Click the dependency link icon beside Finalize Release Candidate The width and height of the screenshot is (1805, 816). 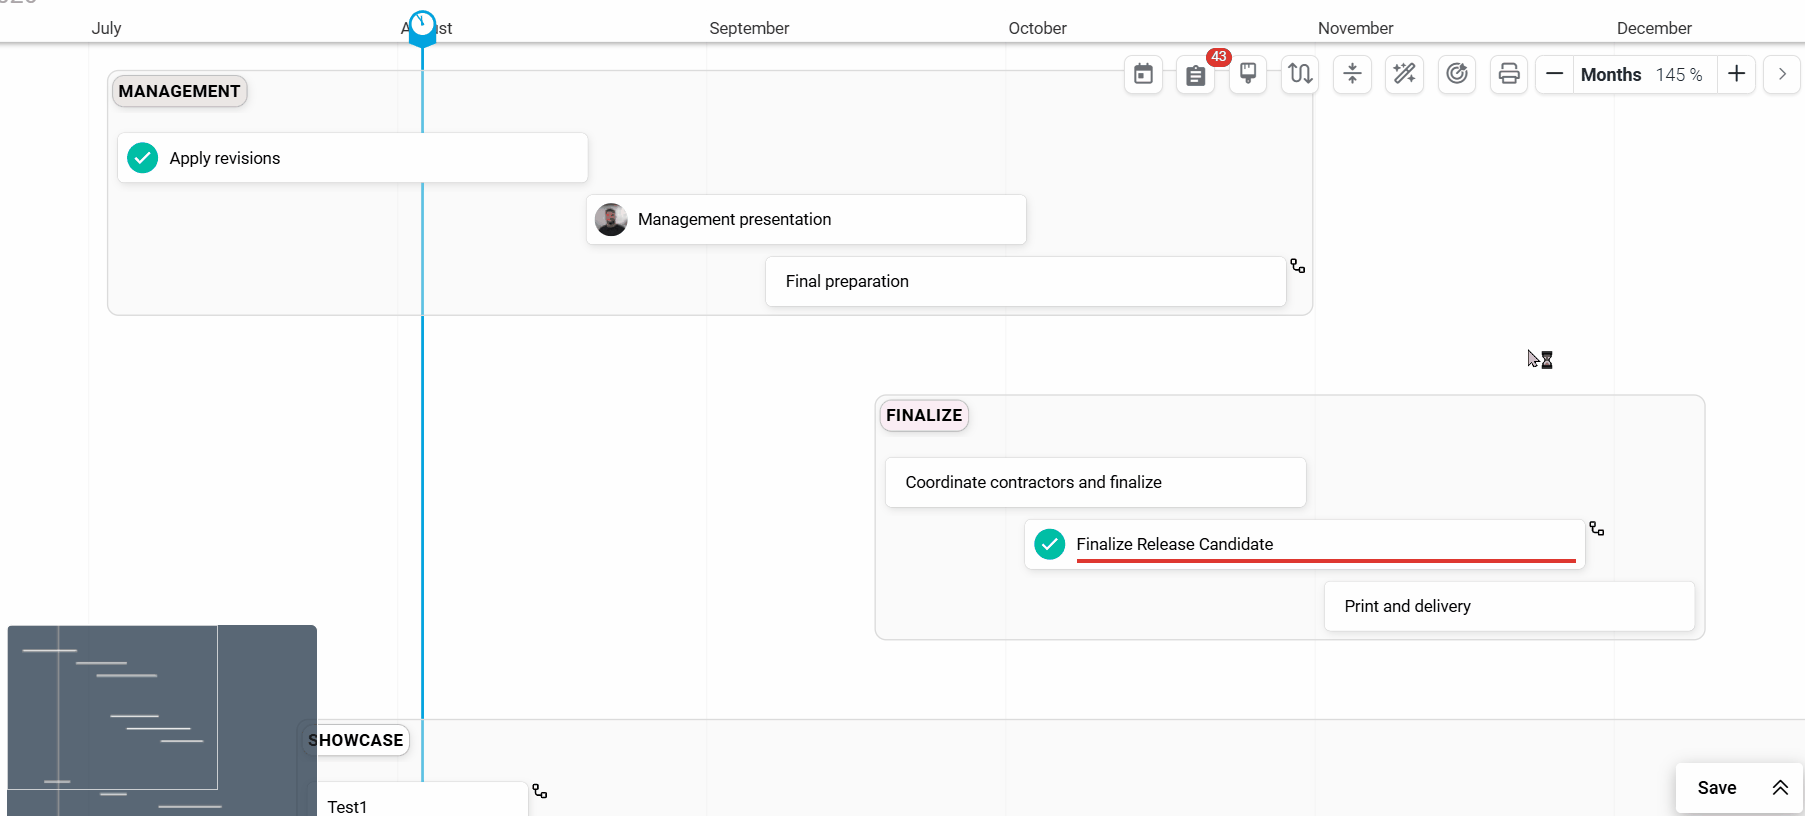click(1596, 528)
